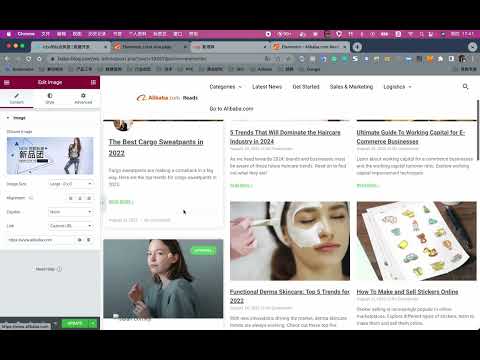Open The Best Cargo Sweatpants in 2023 article

click(156, 147)
